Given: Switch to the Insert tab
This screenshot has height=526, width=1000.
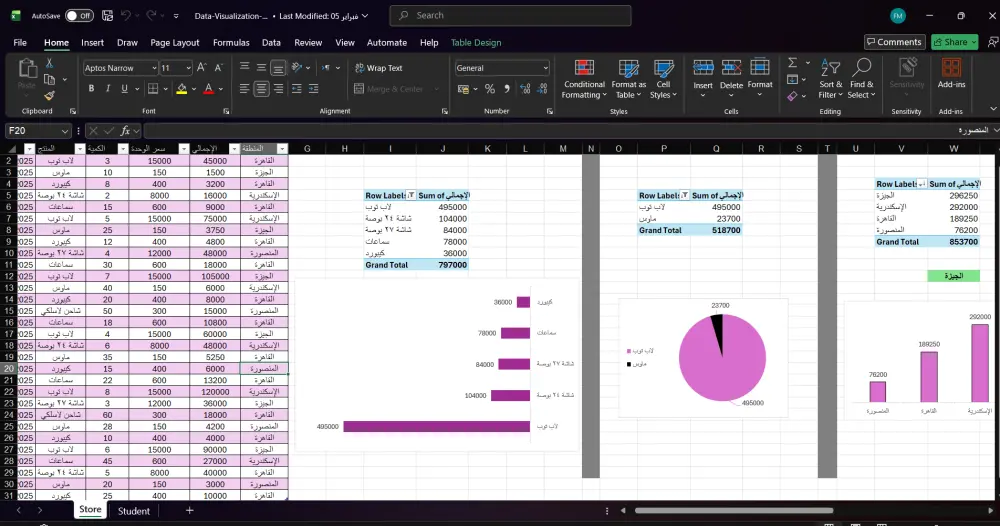Looking at the screenshot, I should point(92,43).
